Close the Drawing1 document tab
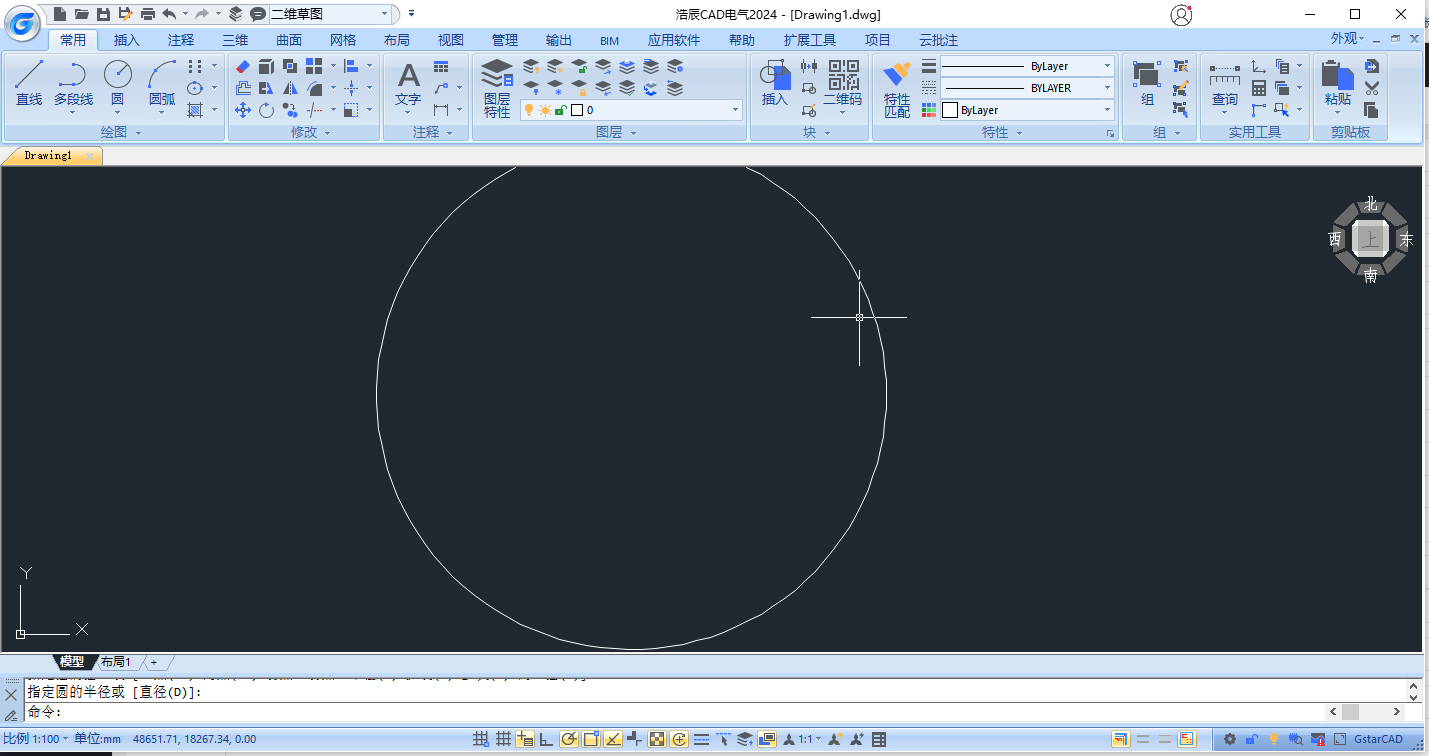1429x756 pixels. tap(89, 156)
